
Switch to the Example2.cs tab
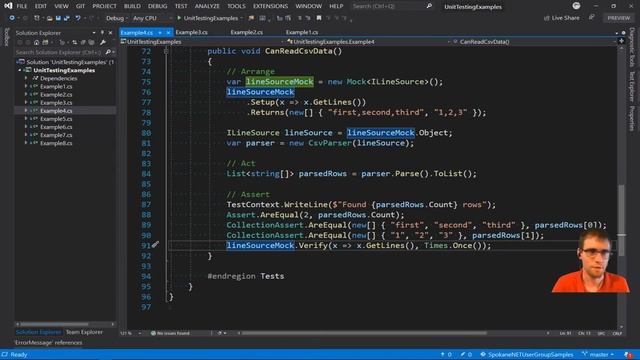[247, 32]
